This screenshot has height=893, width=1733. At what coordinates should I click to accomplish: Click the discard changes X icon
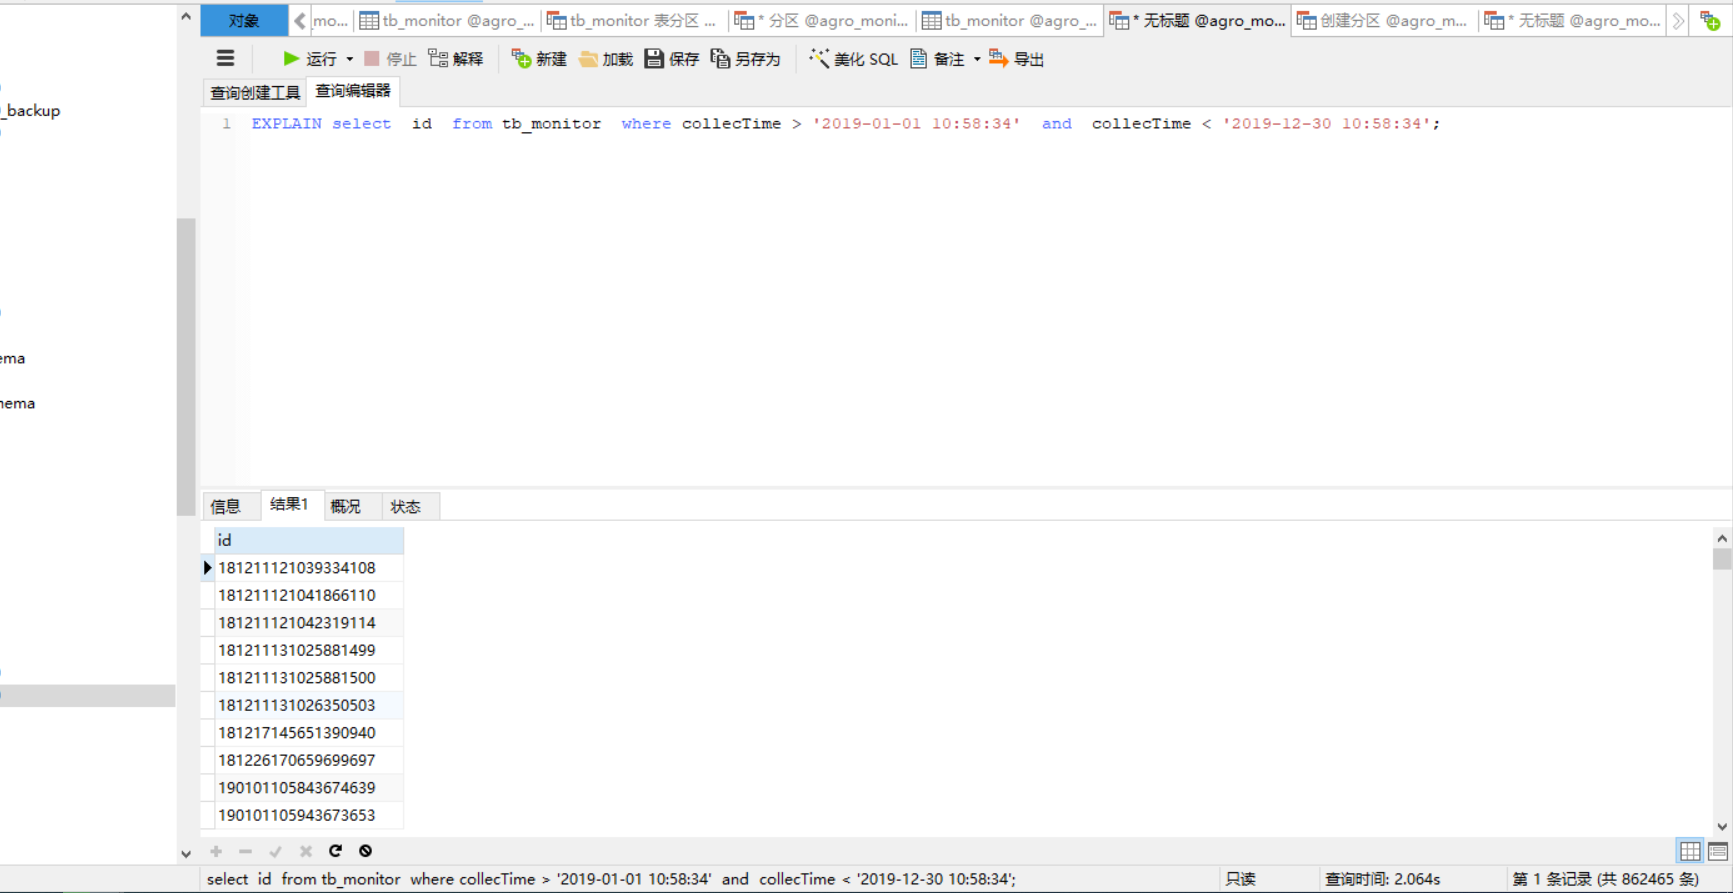point(306,851)
